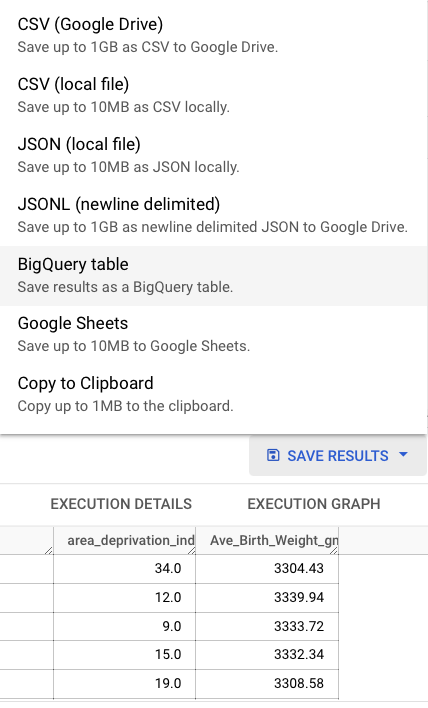Image resolution: width=428 pixels, height=708 pixels.
Task: Click the cell with value 3308.58
Action: [267, 684]
